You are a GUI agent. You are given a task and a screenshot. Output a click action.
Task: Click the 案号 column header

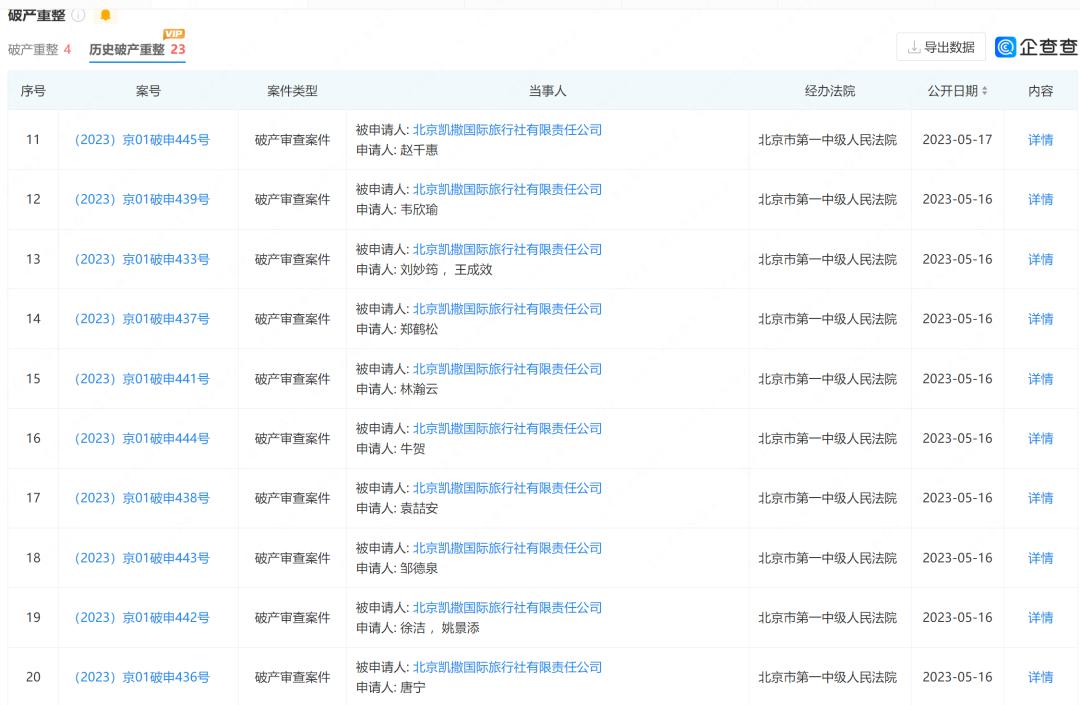coord(148,91)
